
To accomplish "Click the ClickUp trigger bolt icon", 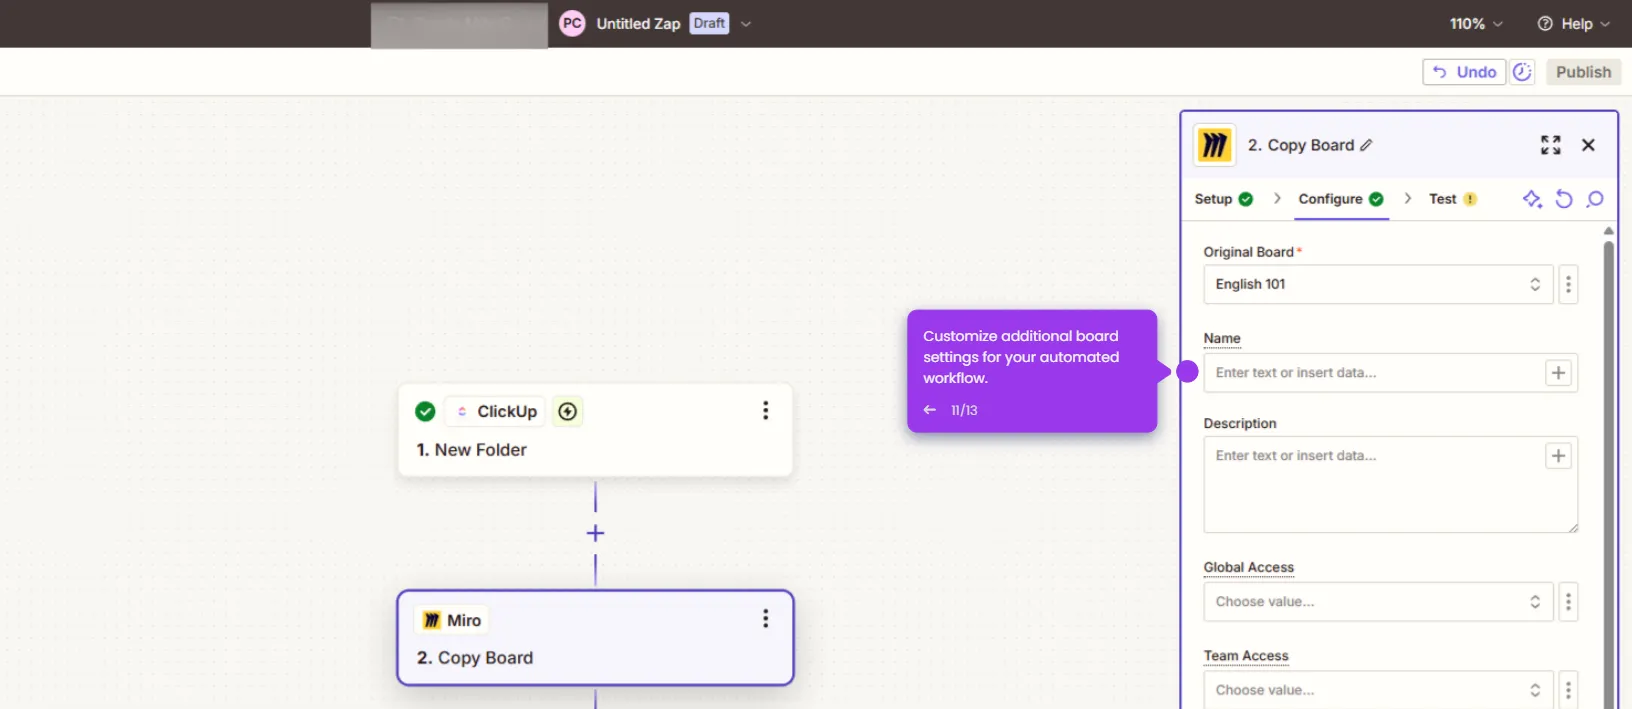I will click(568, 411).
